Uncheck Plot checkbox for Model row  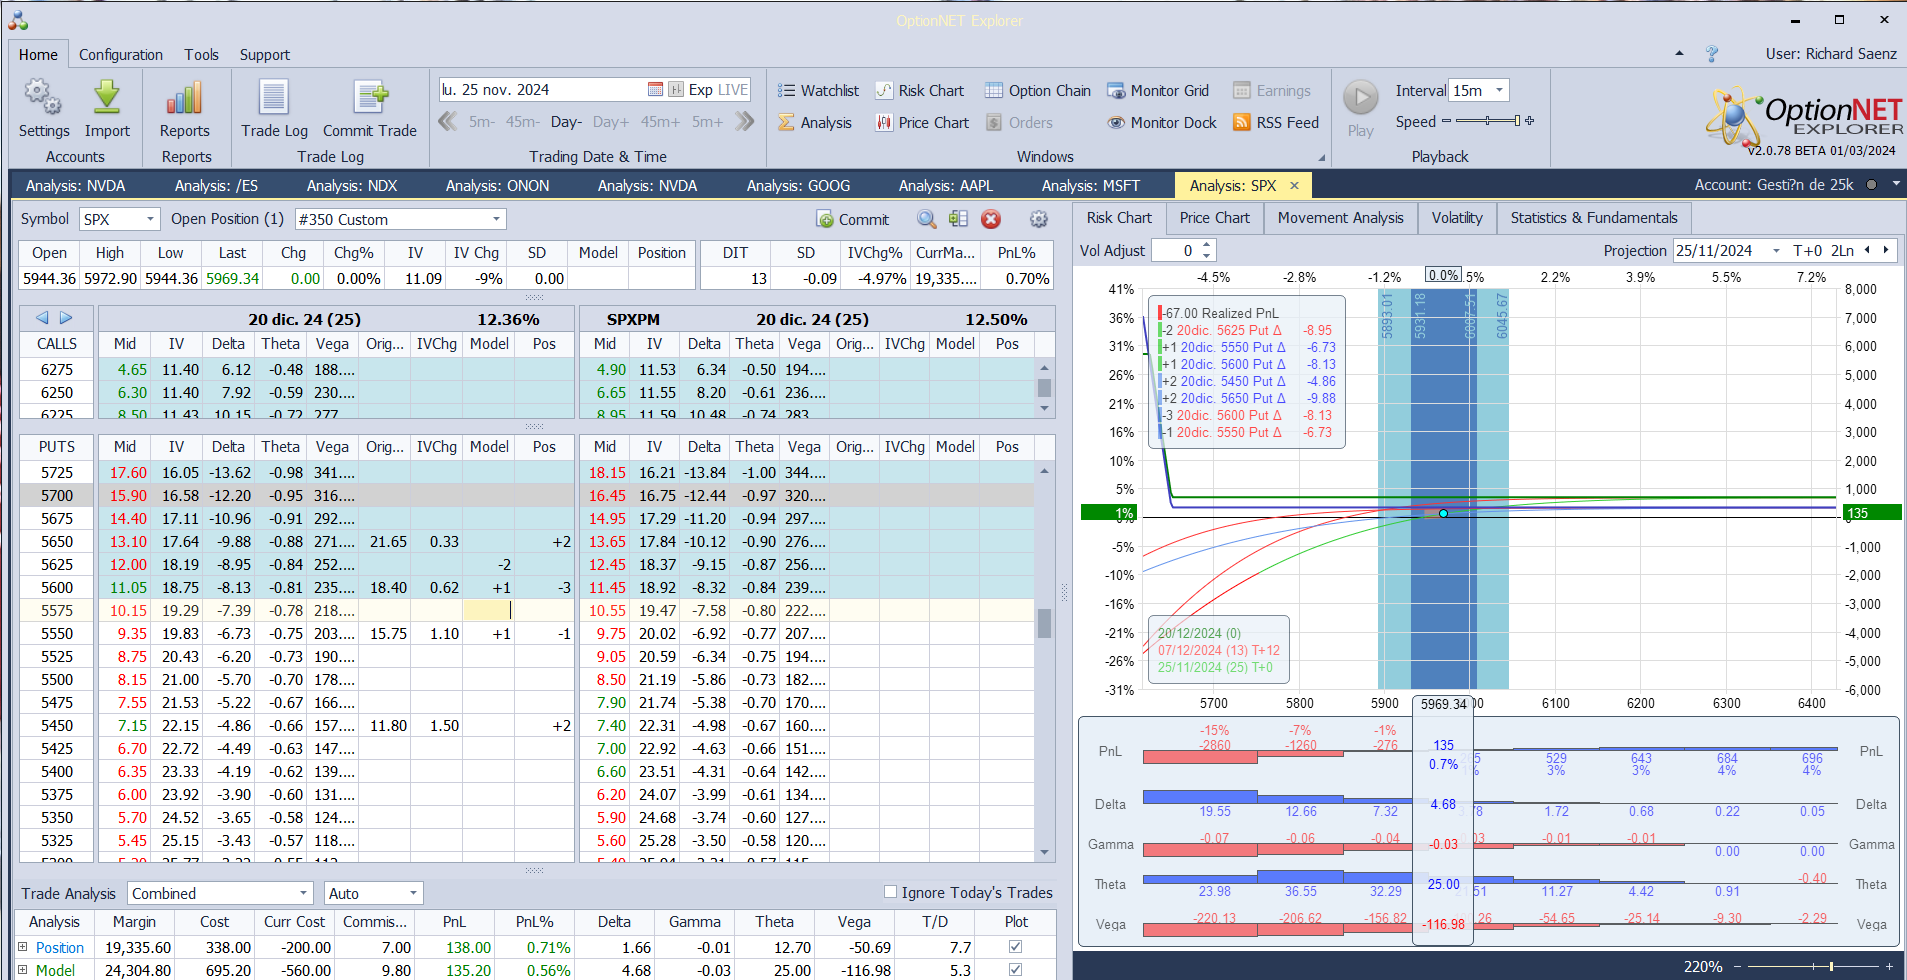(x=1016, y=970)
